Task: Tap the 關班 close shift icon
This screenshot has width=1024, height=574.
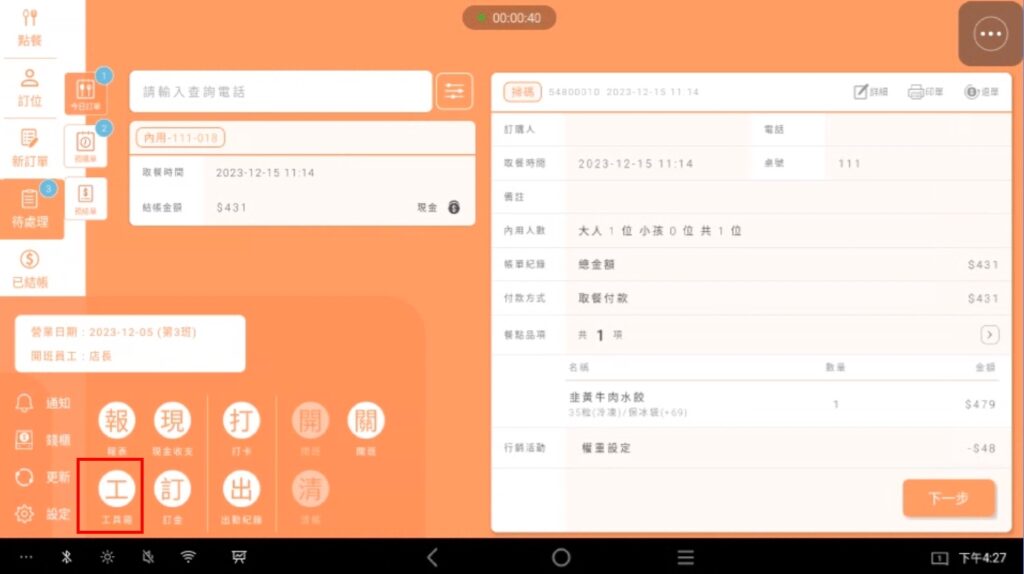Action: [365, 423]
